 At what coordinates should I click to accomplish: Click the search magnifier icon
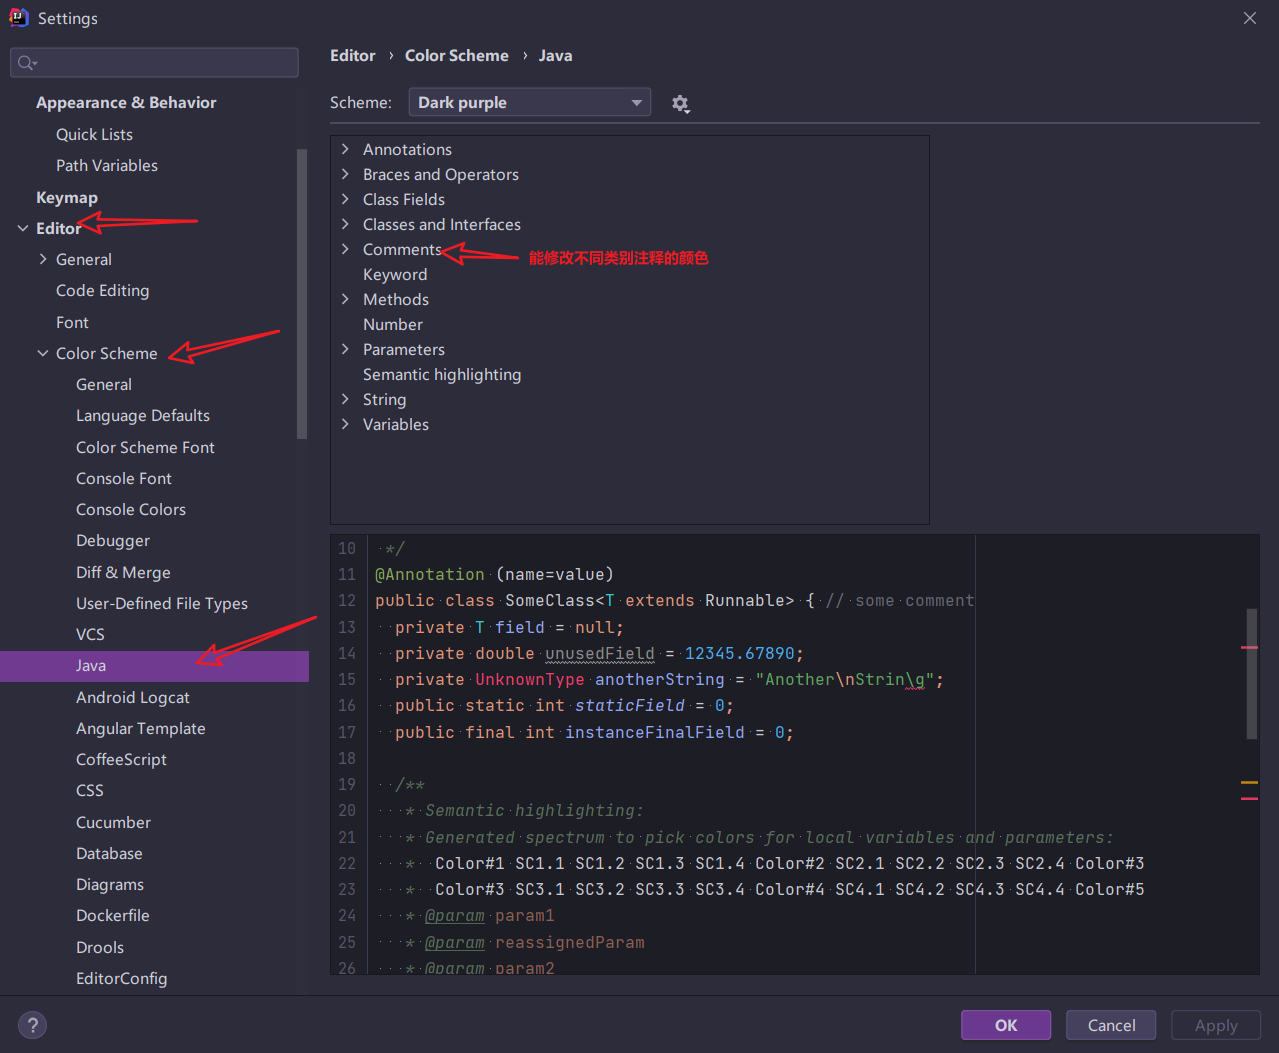[26, 63]
